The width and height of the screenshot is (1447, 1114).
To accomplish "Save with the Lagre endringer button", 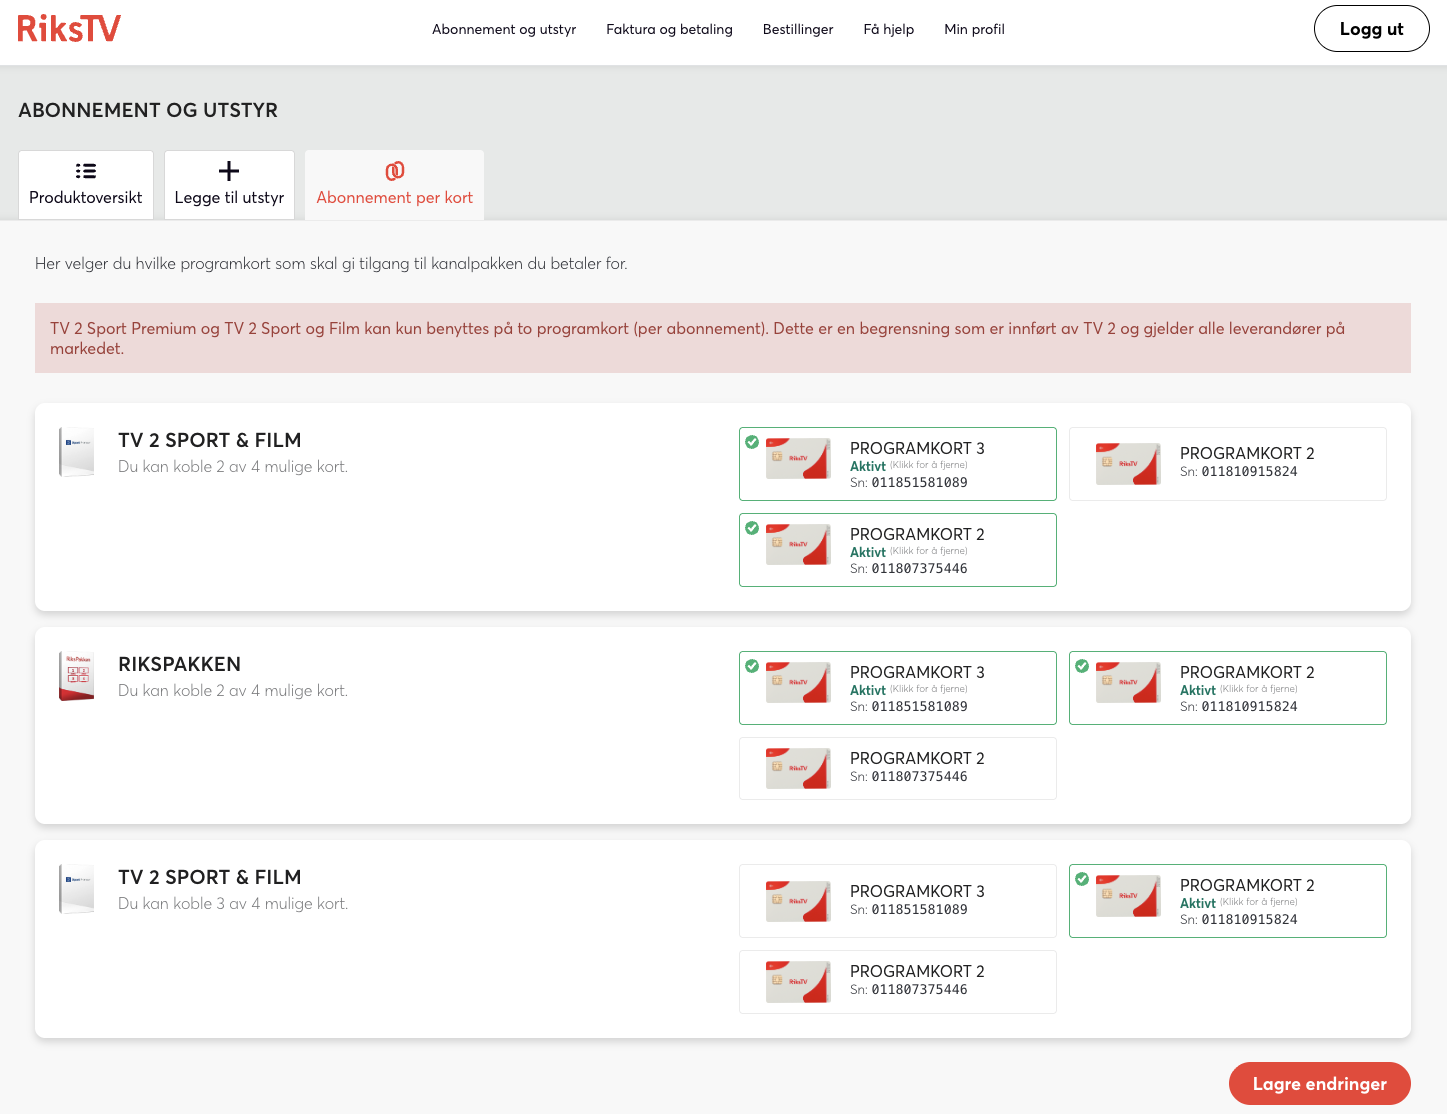I will click(1319, 1084).
